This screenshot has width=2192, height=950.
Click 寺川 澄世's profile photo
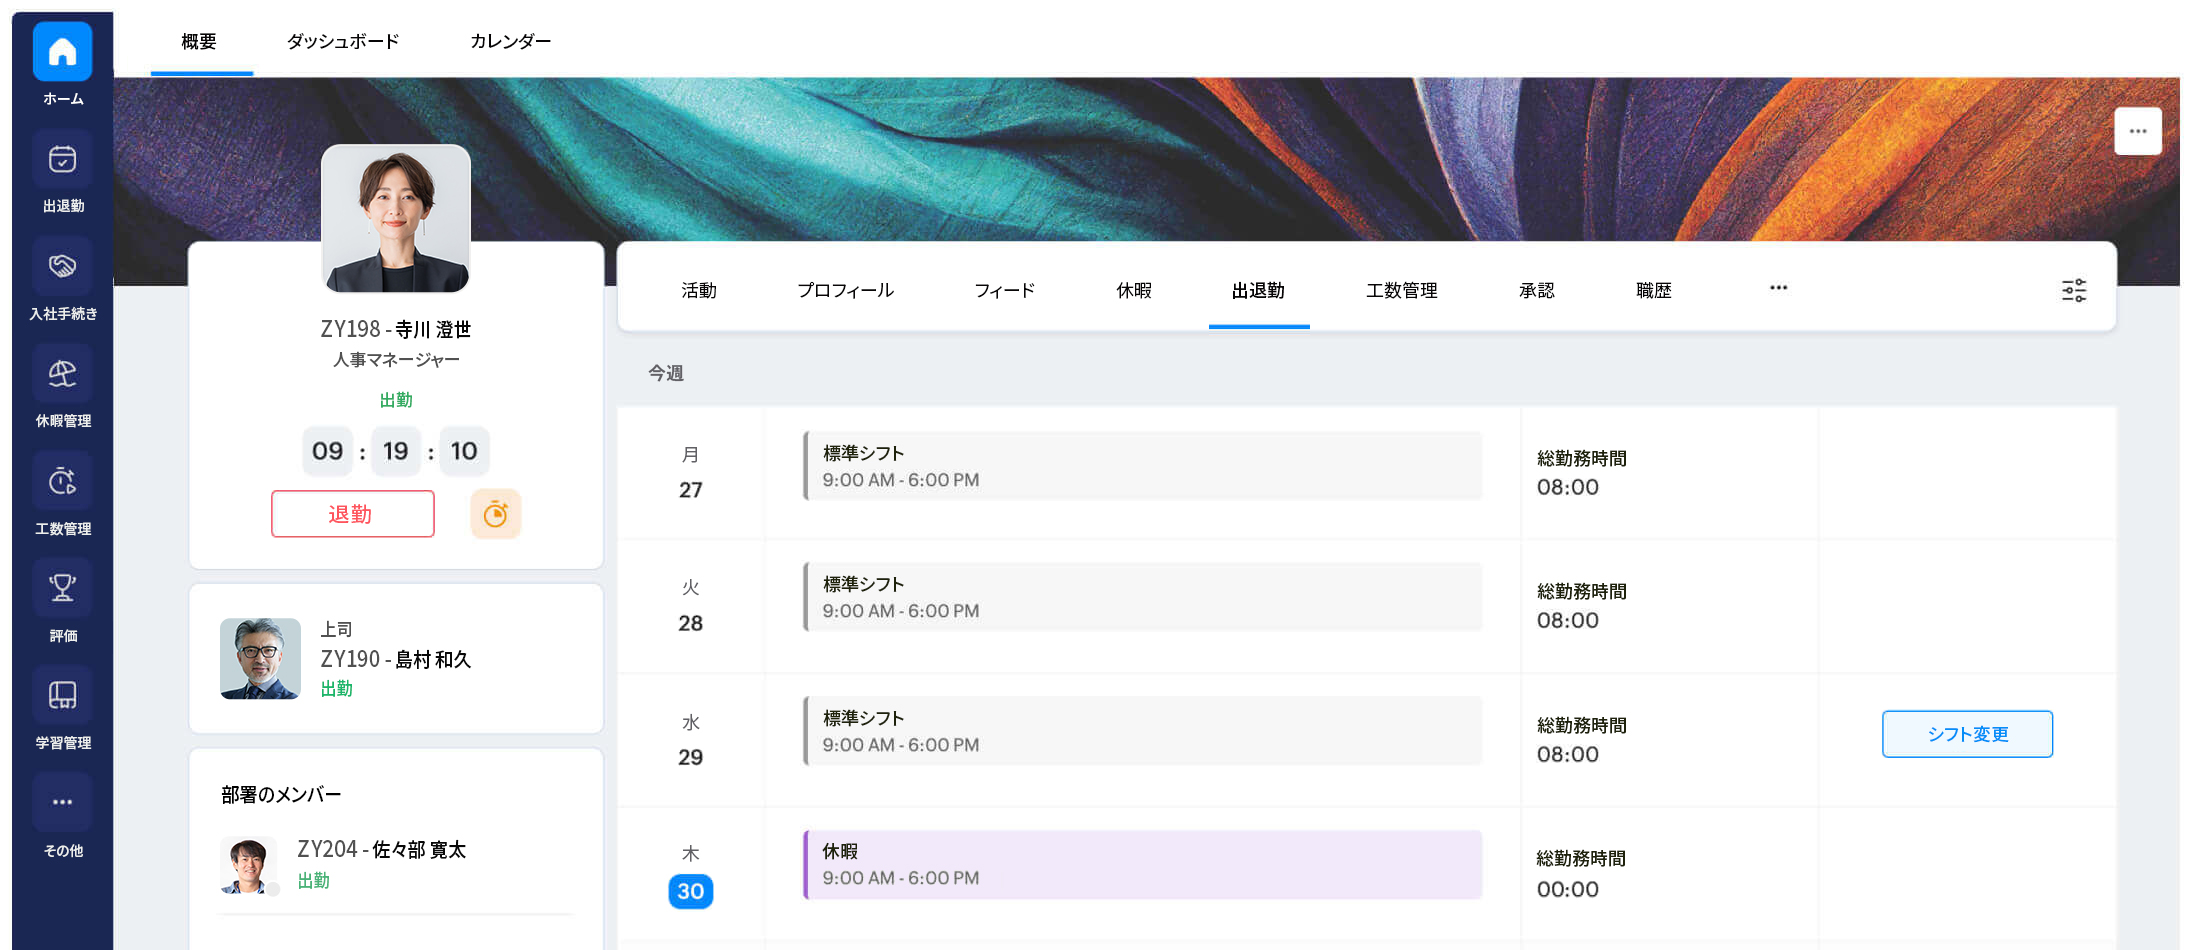(x=396, y=218)
